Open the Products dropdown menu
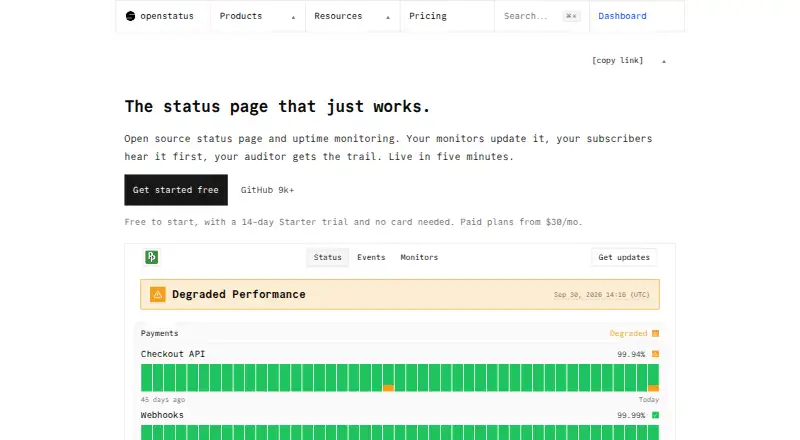Viewport: 800px width, 440px height. (x=258, y=16)
